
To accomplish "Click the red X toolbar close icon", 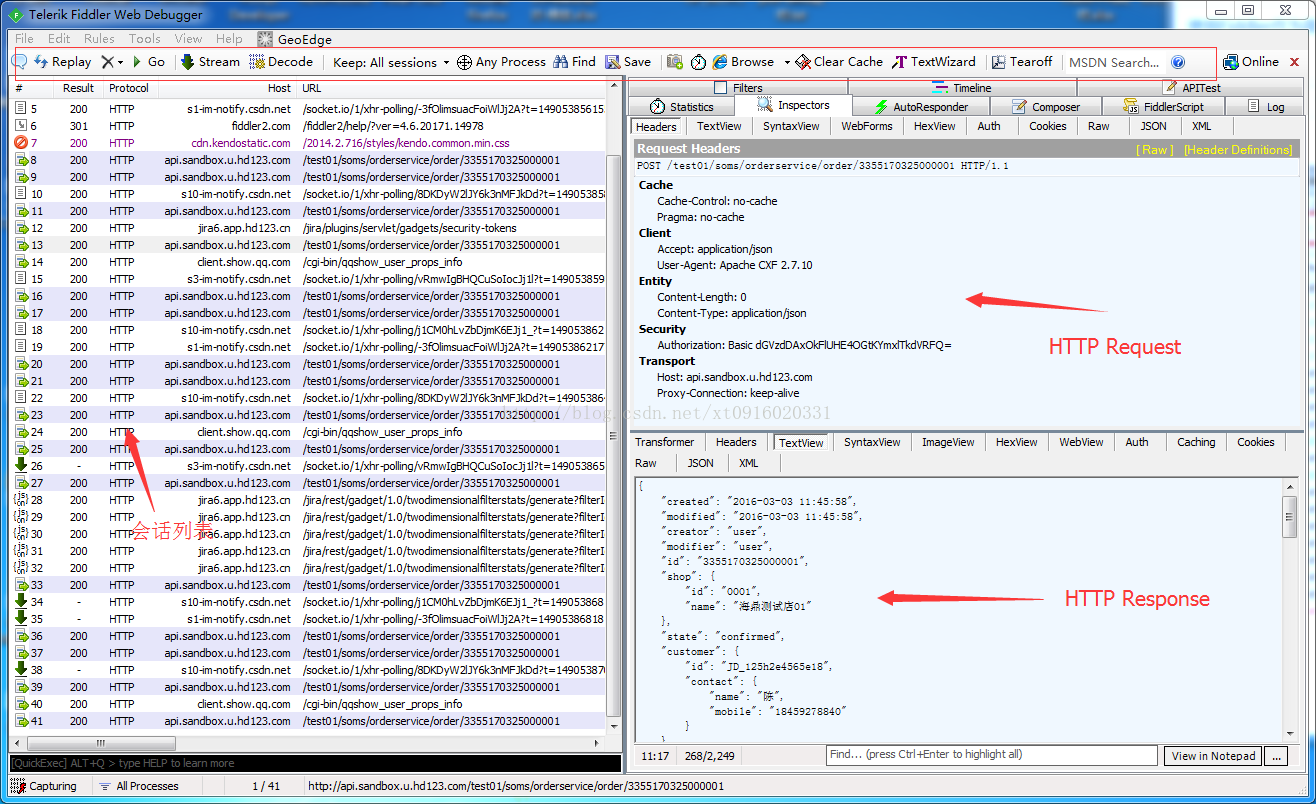I will tap(1294, 62).
